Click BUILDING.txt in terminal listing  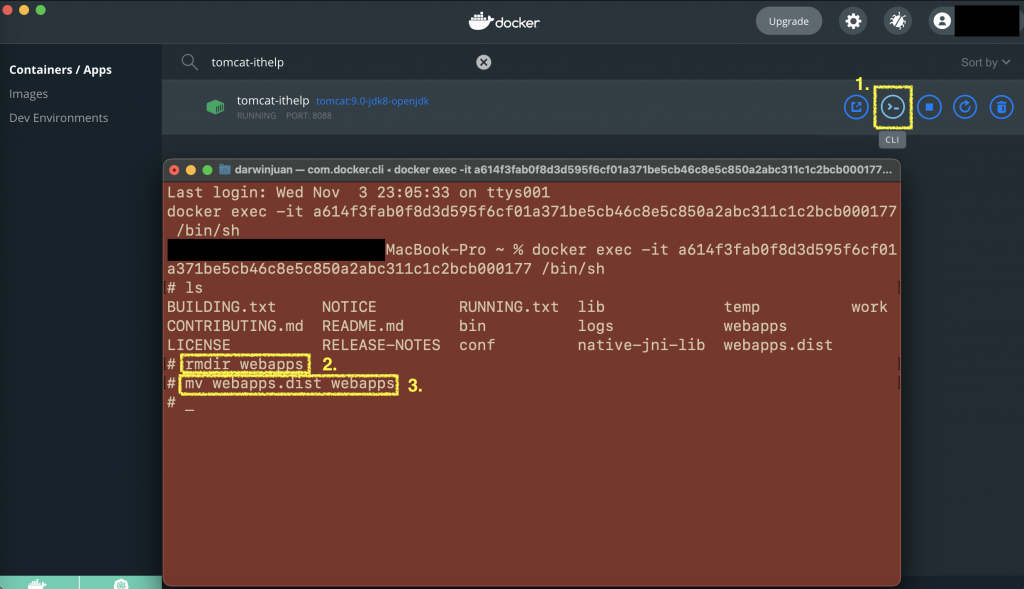coord(221,307)
